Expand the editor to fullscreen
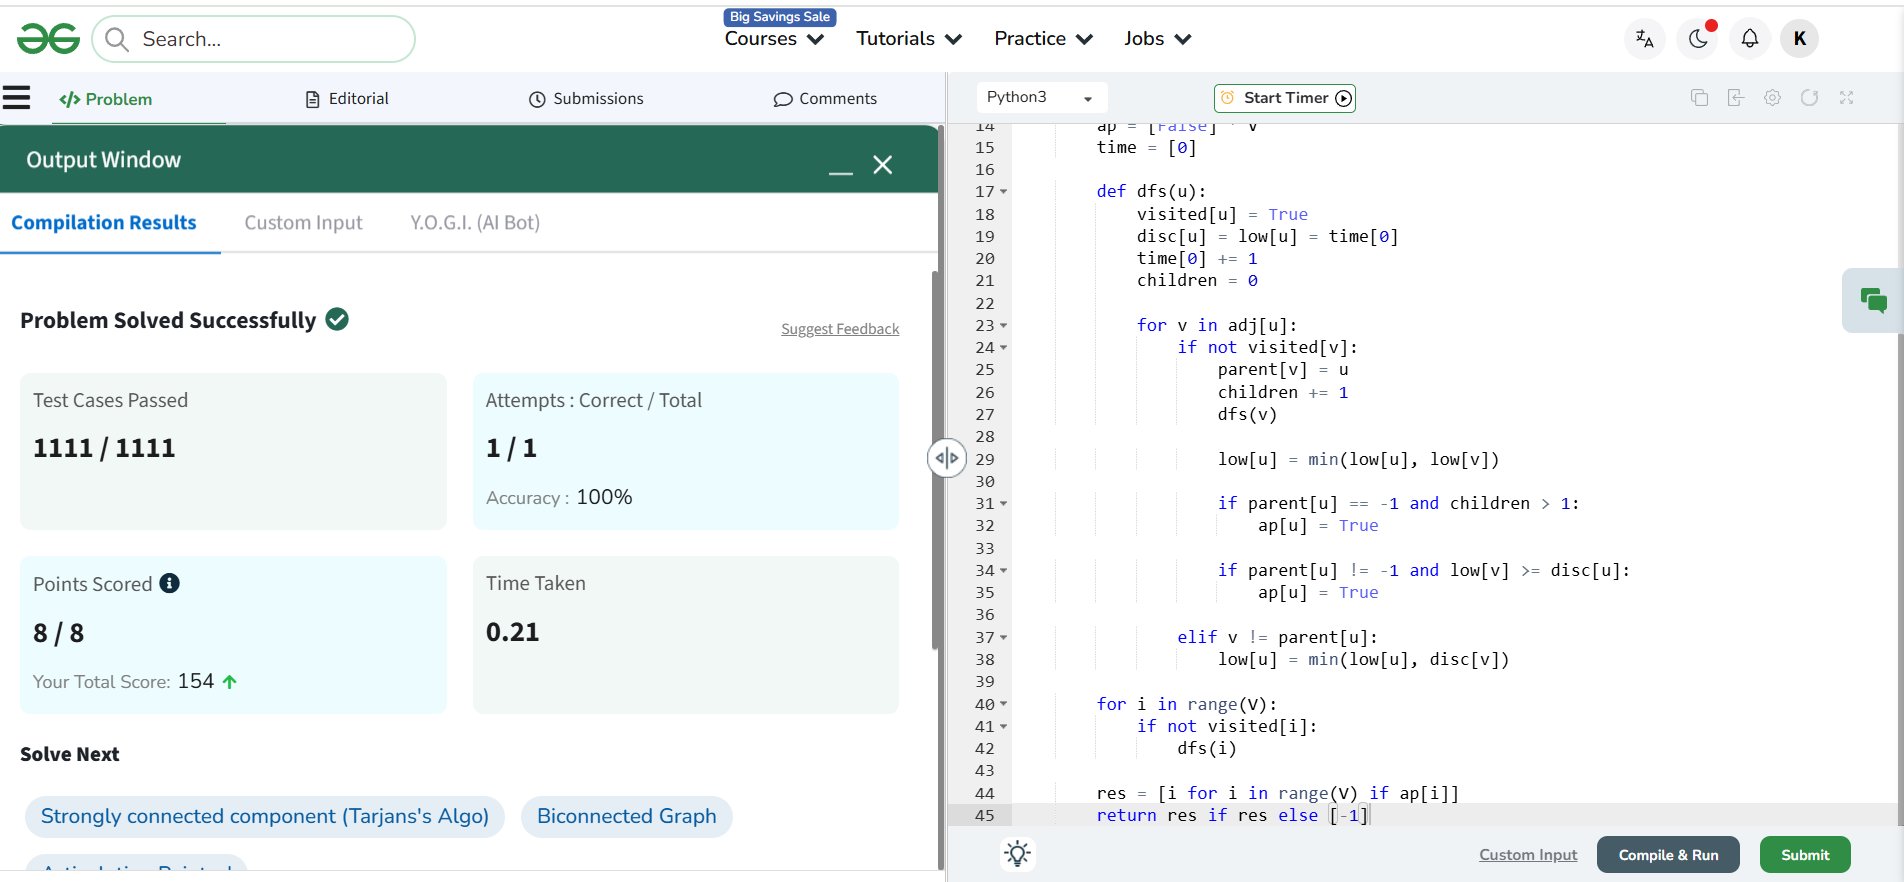This screenshot has height=882, width=1904. pyautogui.click(x=1846, y=98)
